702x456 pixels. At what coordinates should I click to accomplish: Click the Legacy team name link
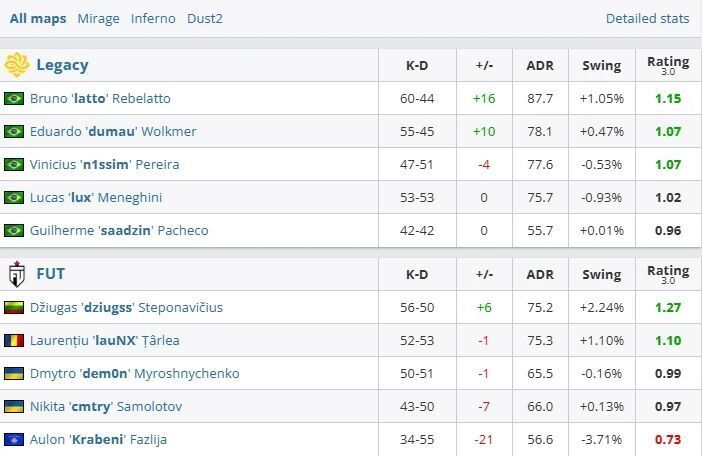pyautogui.click(x=62, y=65)
